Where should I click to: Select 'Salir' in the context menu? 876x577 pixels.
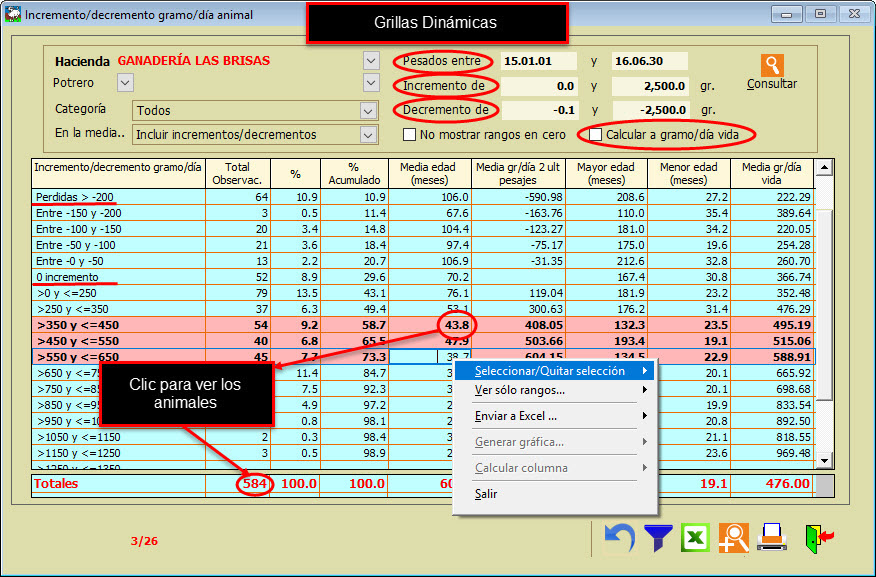tap(486, 494)
